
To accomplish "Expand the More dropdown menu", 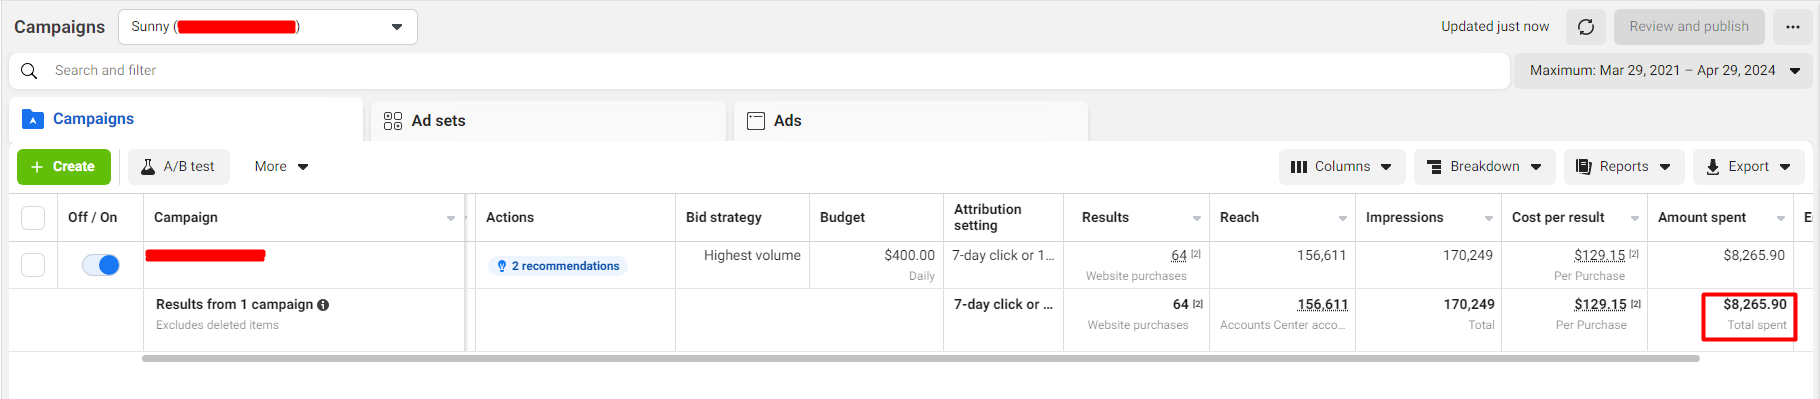I will [281, 167].
